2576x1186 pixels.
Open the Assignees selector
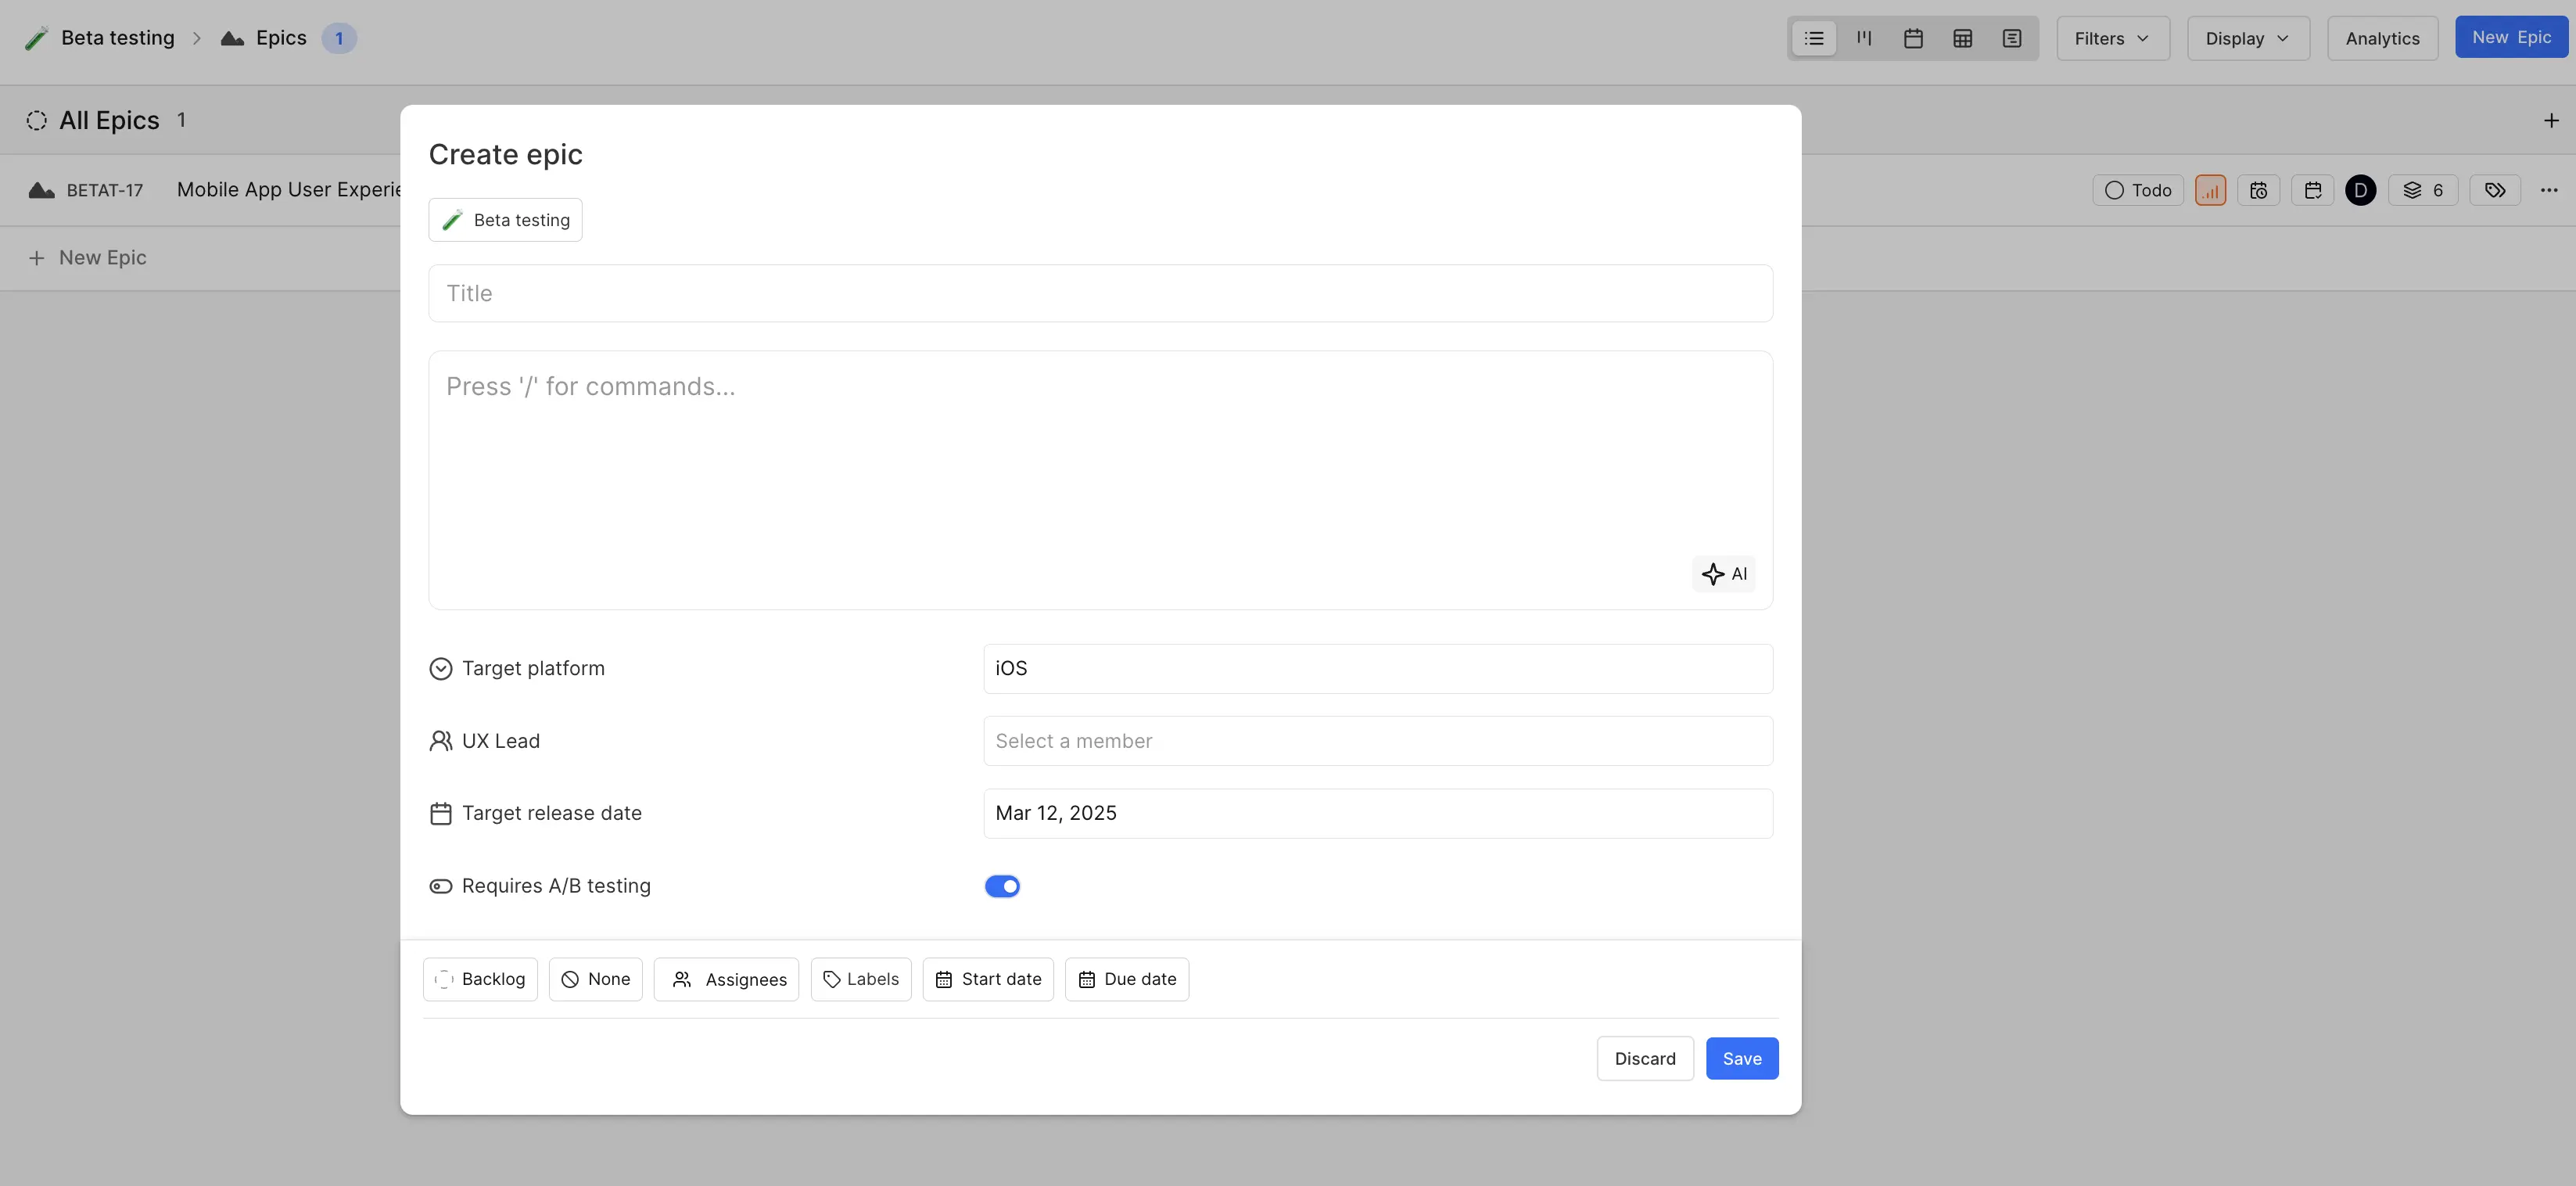(x=726, y=979)
